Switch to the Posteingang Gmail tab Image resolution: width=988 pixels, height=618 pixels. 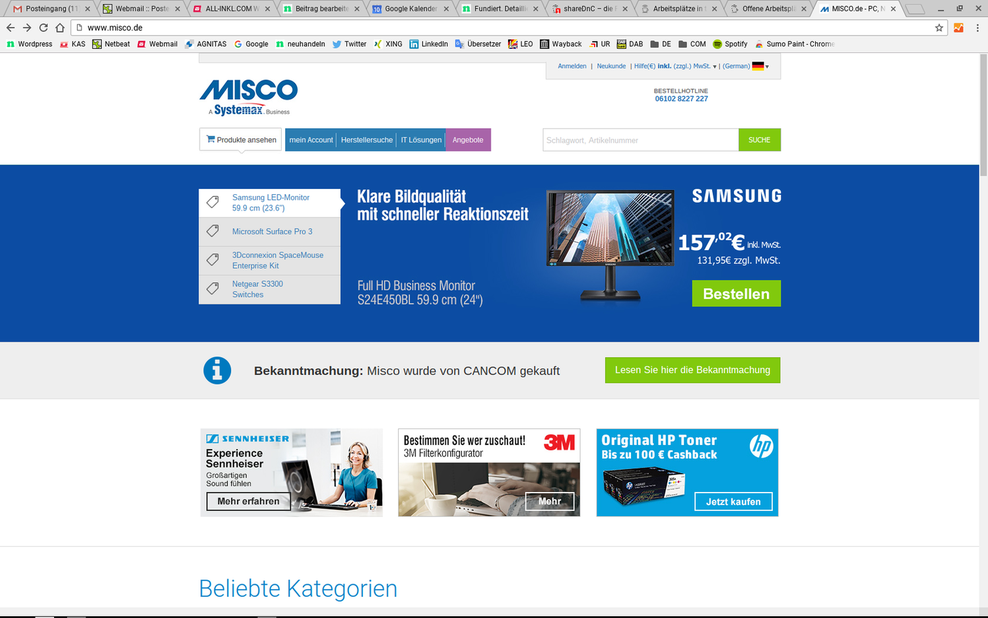pyautogui.click(x=52, y=9)
